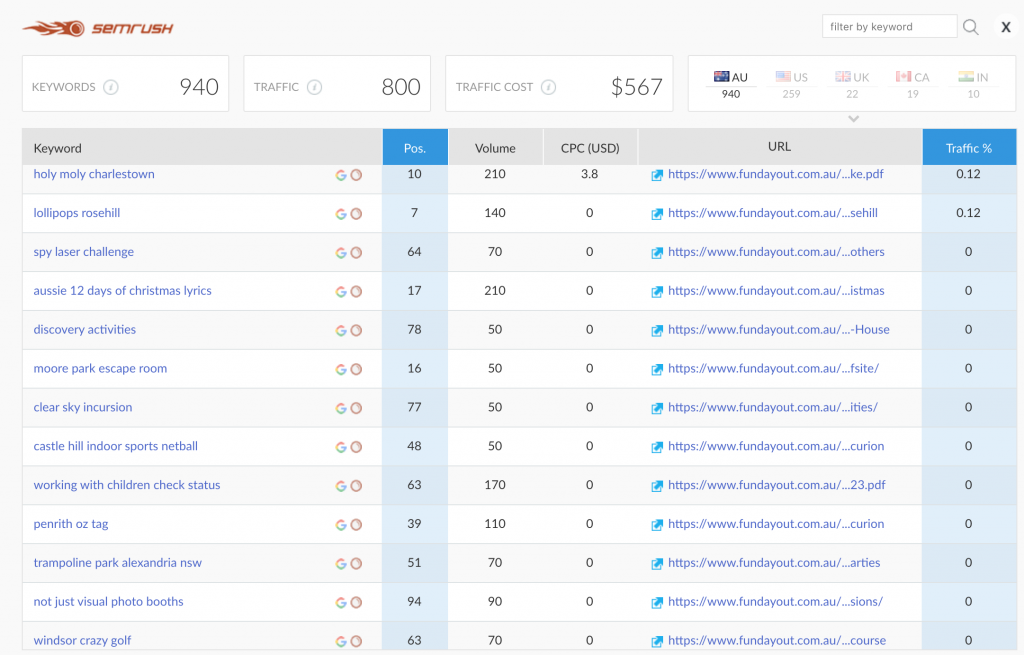Image resolution: width=1024 pixels, height=655 pixels.
Task: Open keyword moore park escape room
Action: pyautogui.click(x=100, y=368)
